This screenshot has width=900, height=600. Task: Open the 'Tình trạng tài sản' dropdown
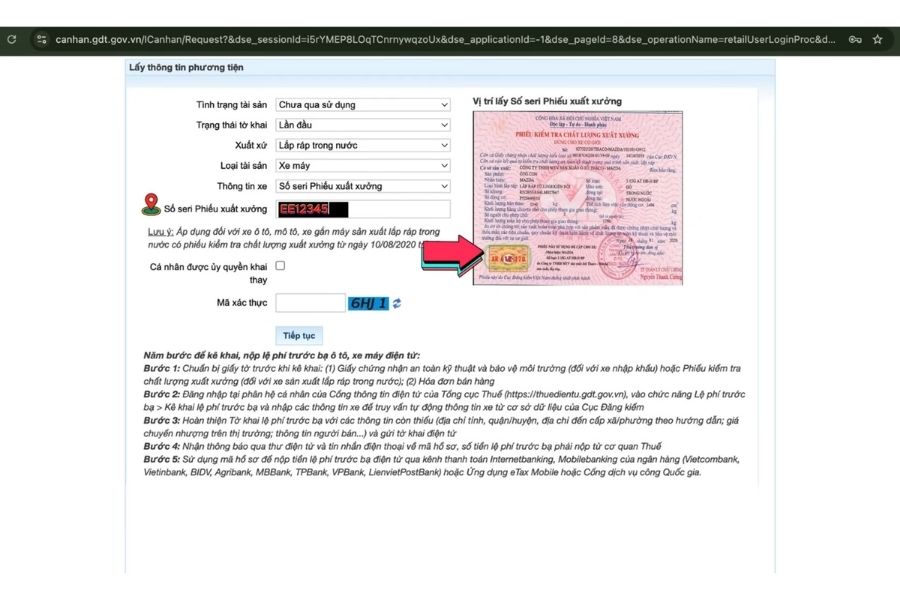[363, 104]
